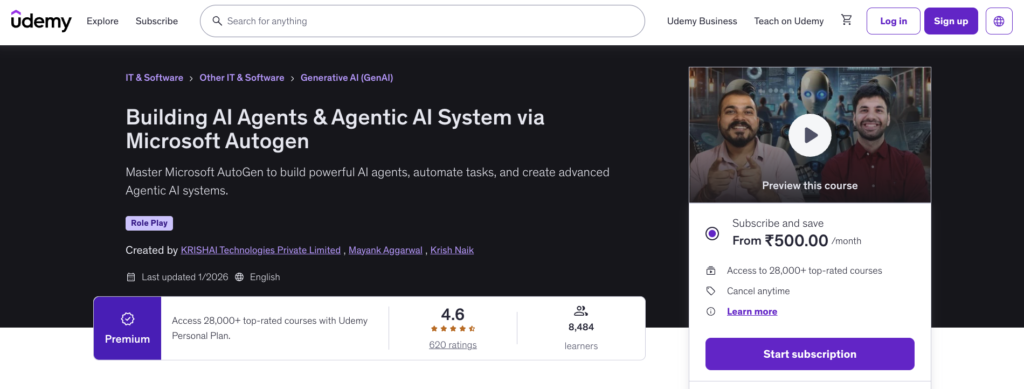Click the Sign up button
Image resolution: width=1024 pixels, height=389 pixels.
click(x=951, y=21)
